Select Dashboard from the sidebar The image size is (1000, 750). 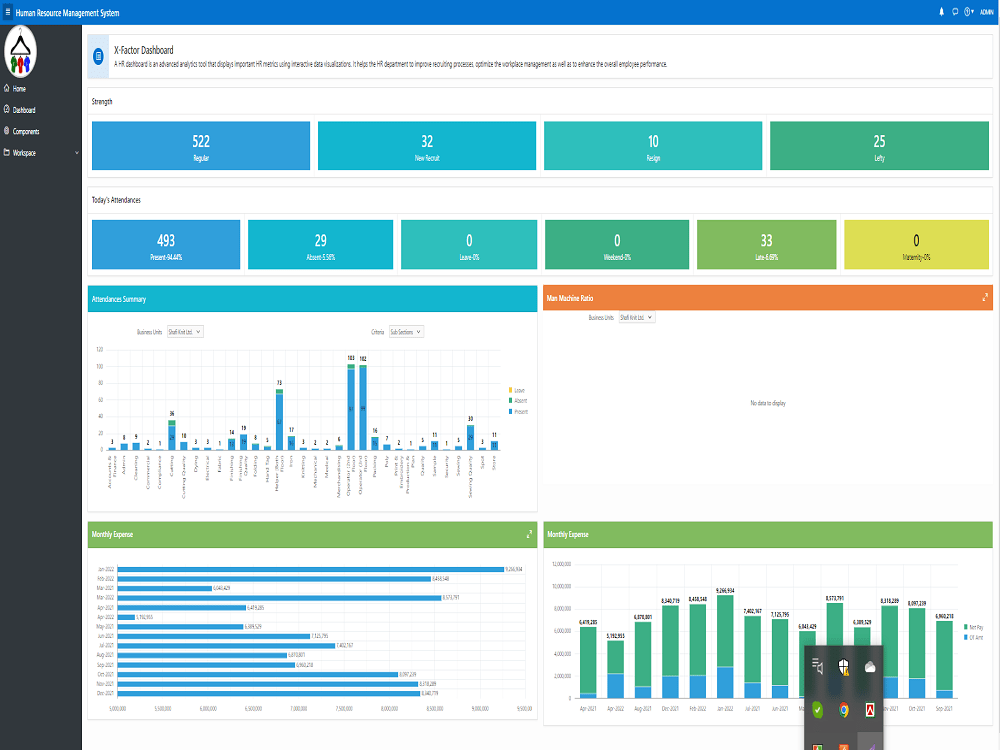(22, 110)
